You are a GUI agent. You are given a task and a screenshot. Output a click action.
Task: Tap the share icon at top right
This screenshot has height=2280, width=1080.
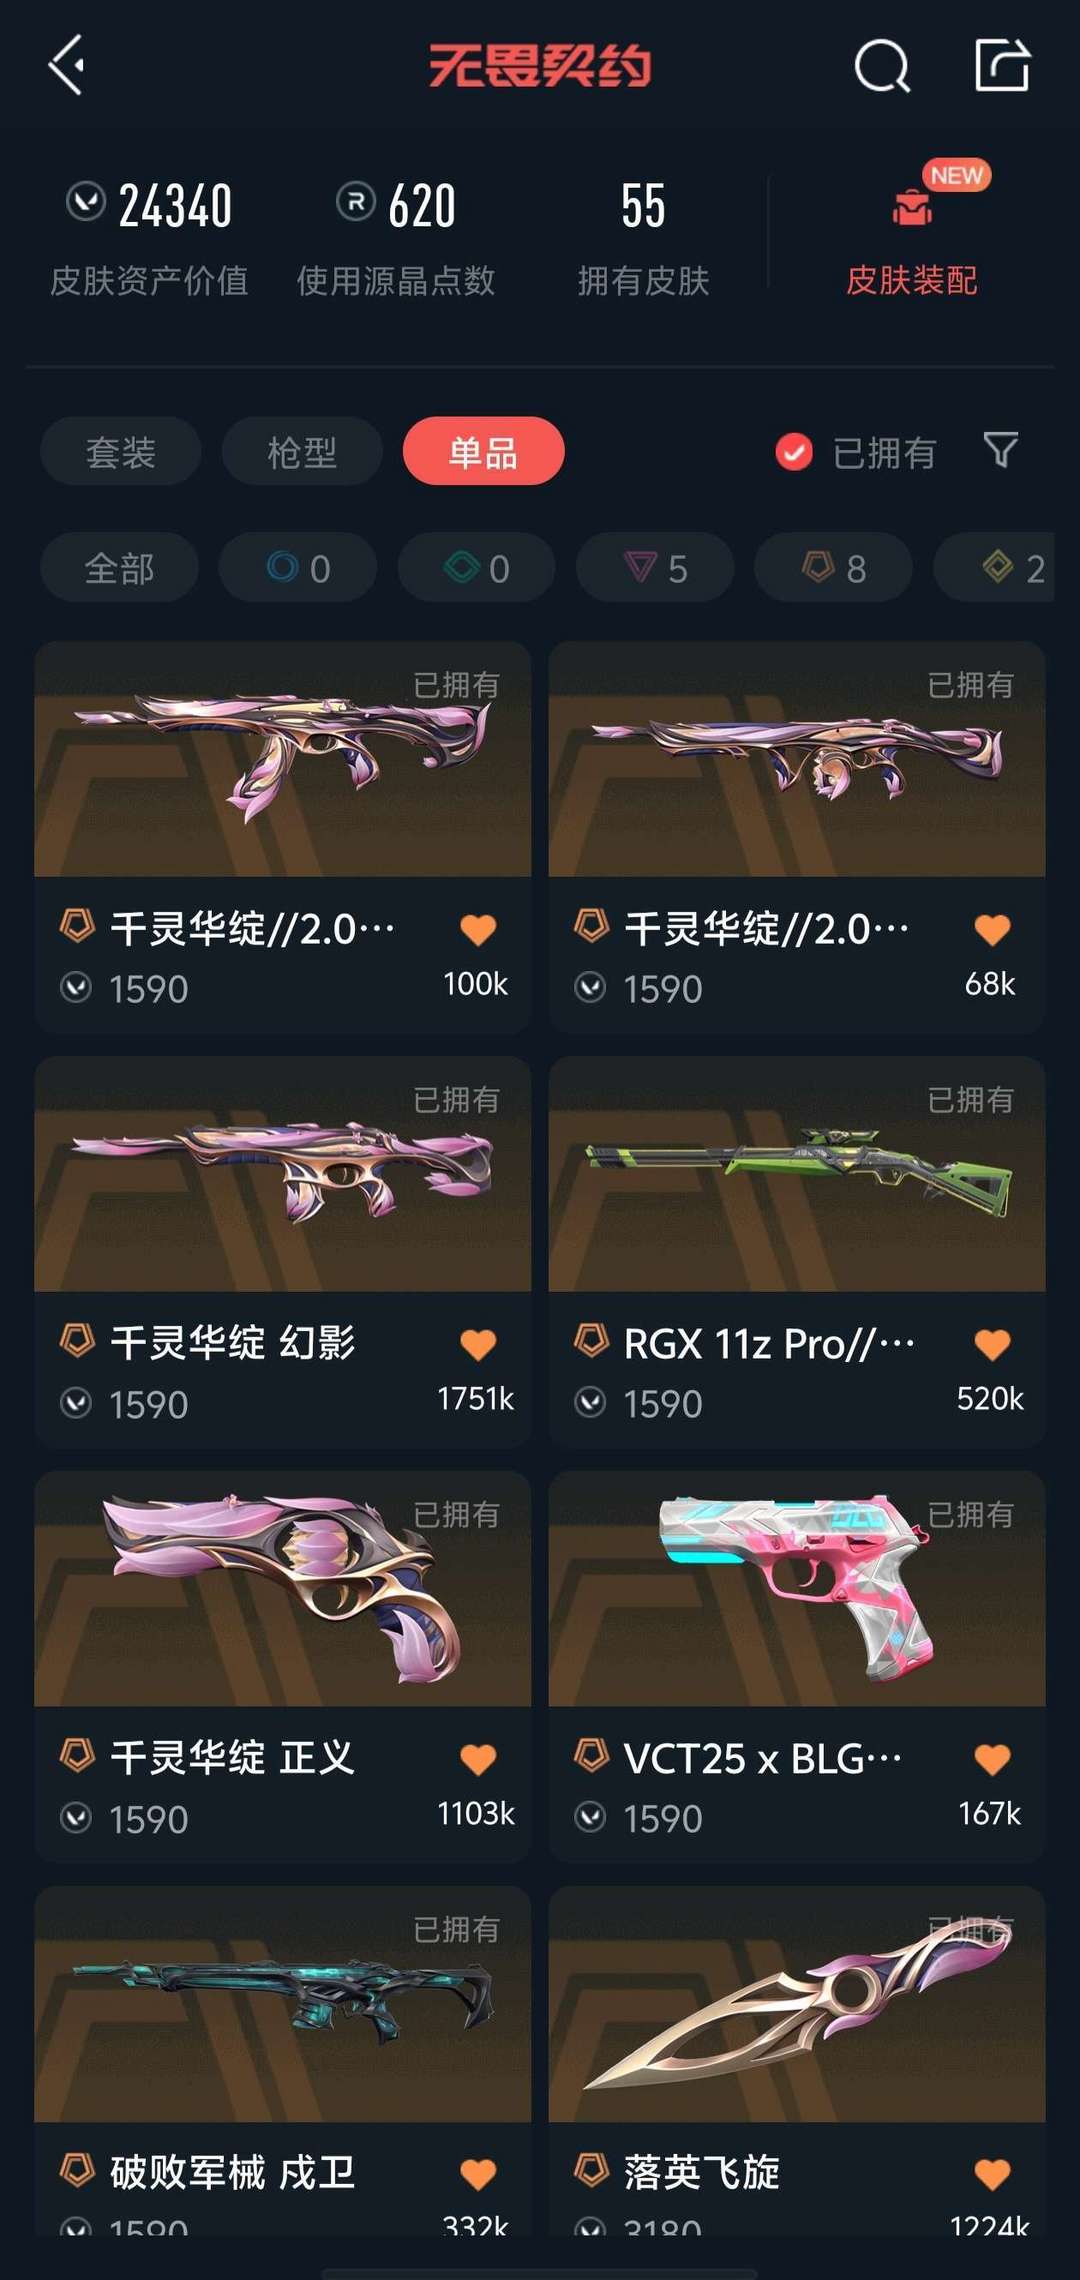[x=1002, y=66]
